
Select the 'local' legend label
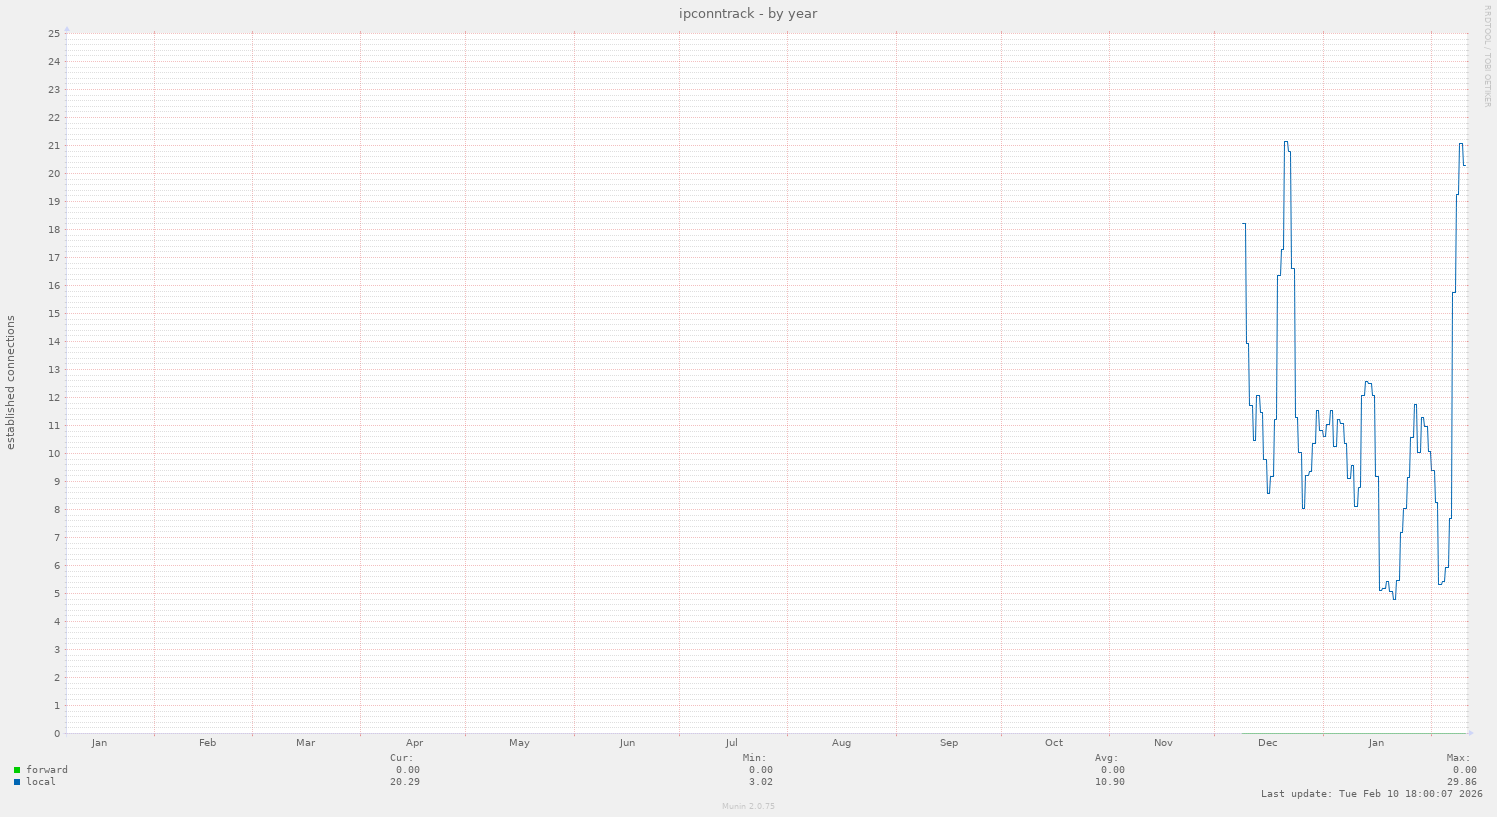pyautogui.click(x=41, y=782)
